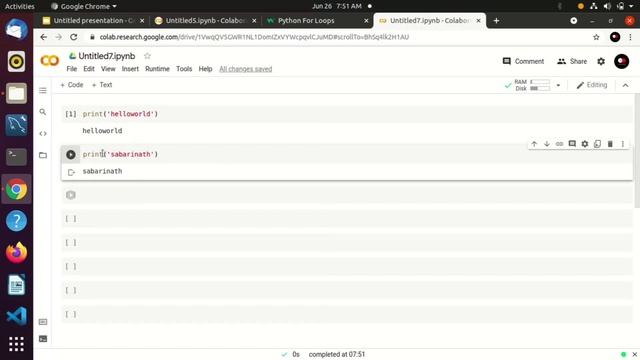Open the user account avatar

point(622,61)
